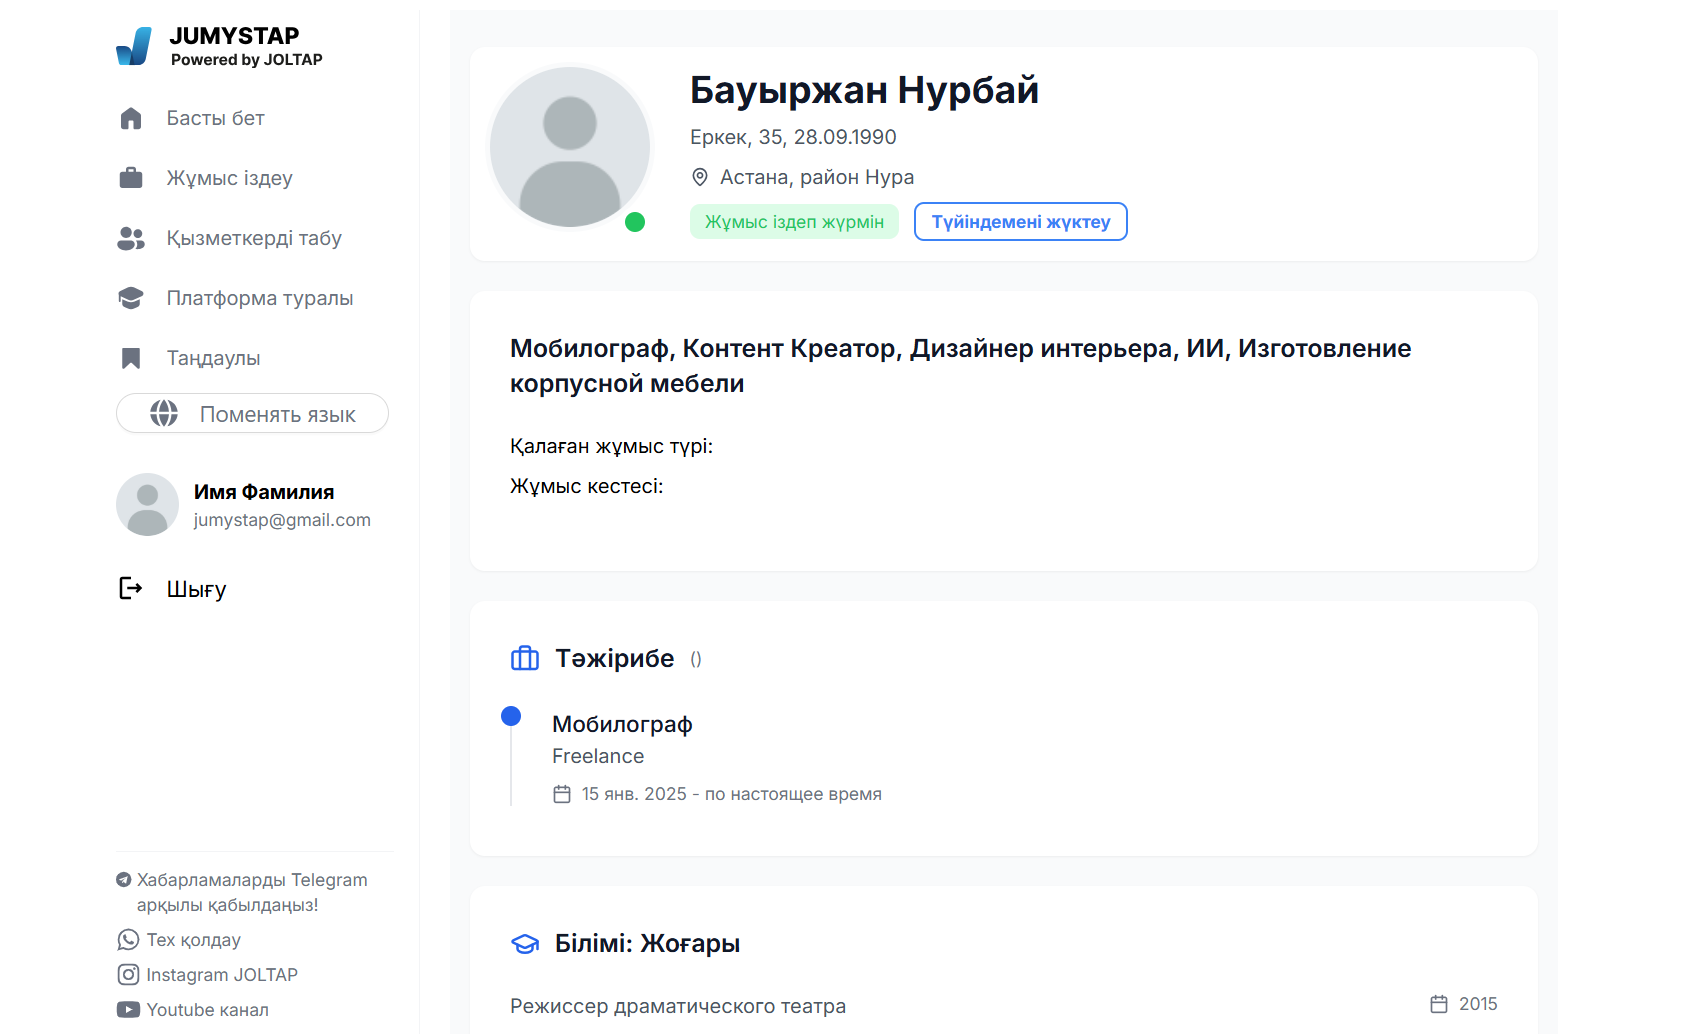Click Имя Фамилия user name
The width and height of the screenshot is (1700, 1034).
point(264,492)
